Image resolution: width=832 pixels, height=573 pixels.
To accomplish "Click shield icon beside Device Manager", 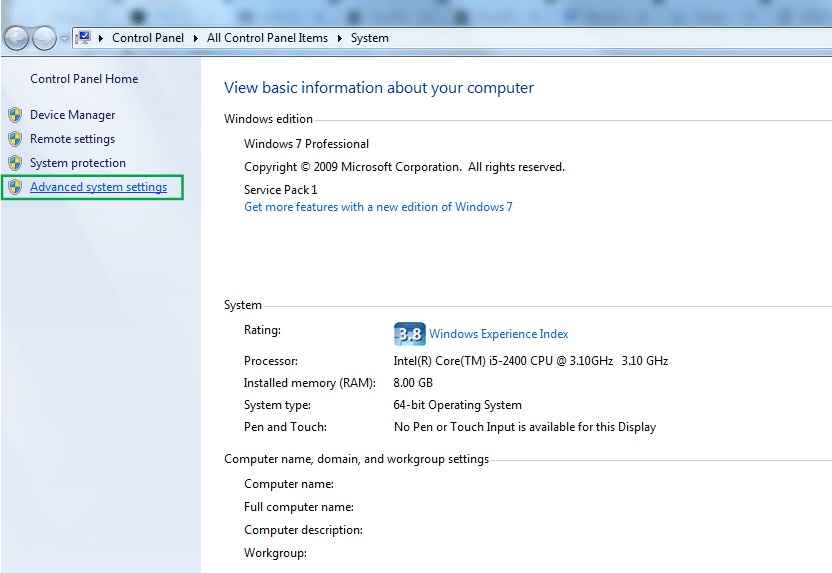I will coord(15,115).
